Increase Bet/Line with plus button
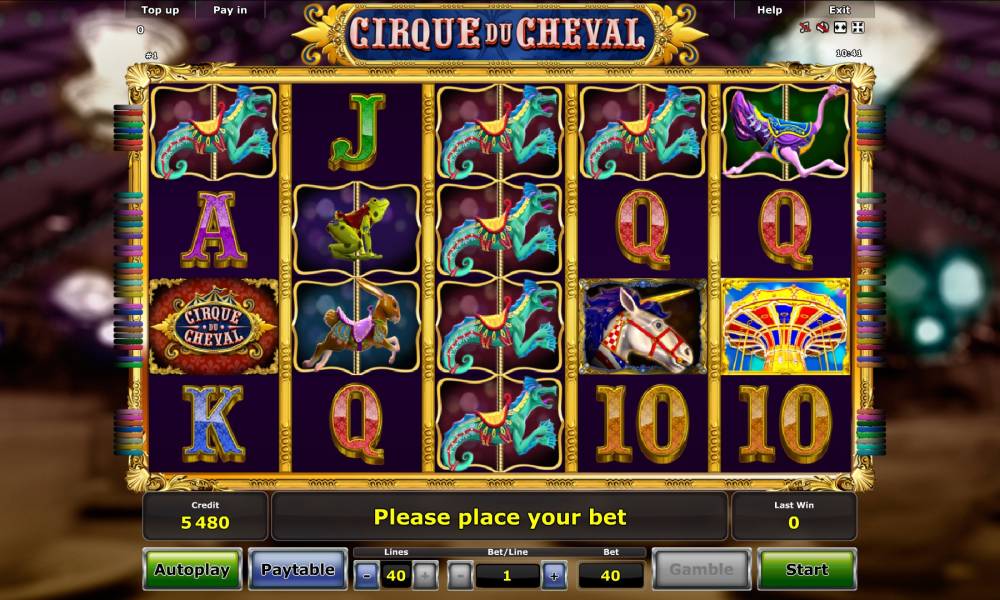1000x600 pixels. click(x=554, y=576)
